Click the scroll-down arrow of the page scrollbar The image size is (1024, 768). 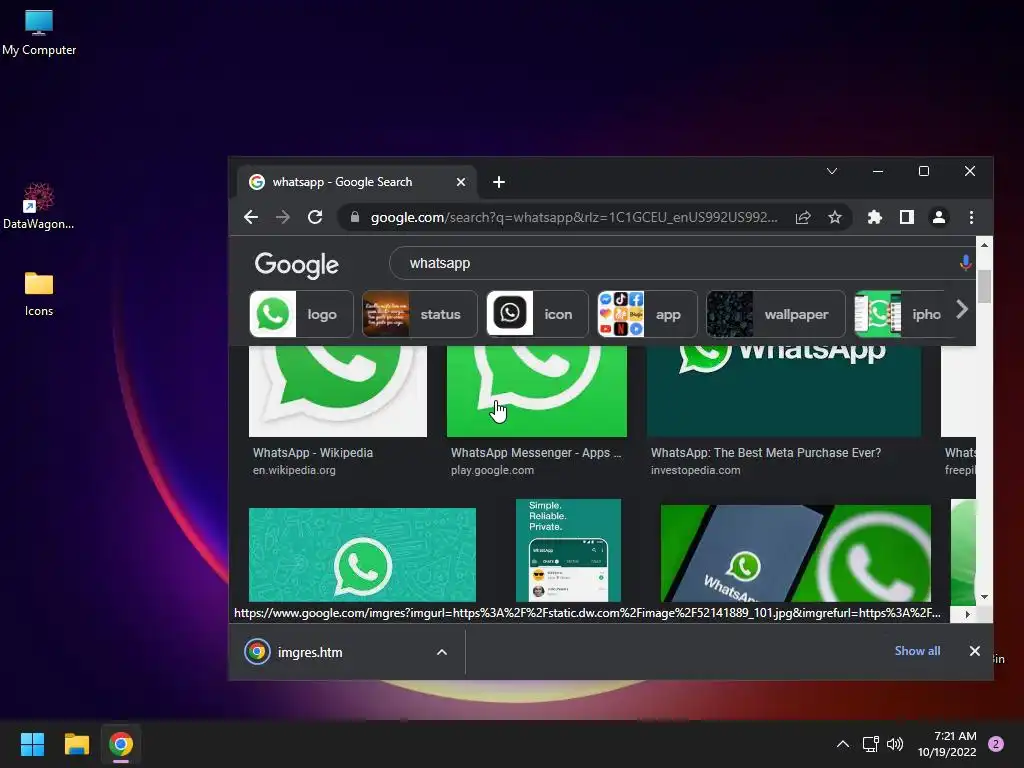(984, 597)
